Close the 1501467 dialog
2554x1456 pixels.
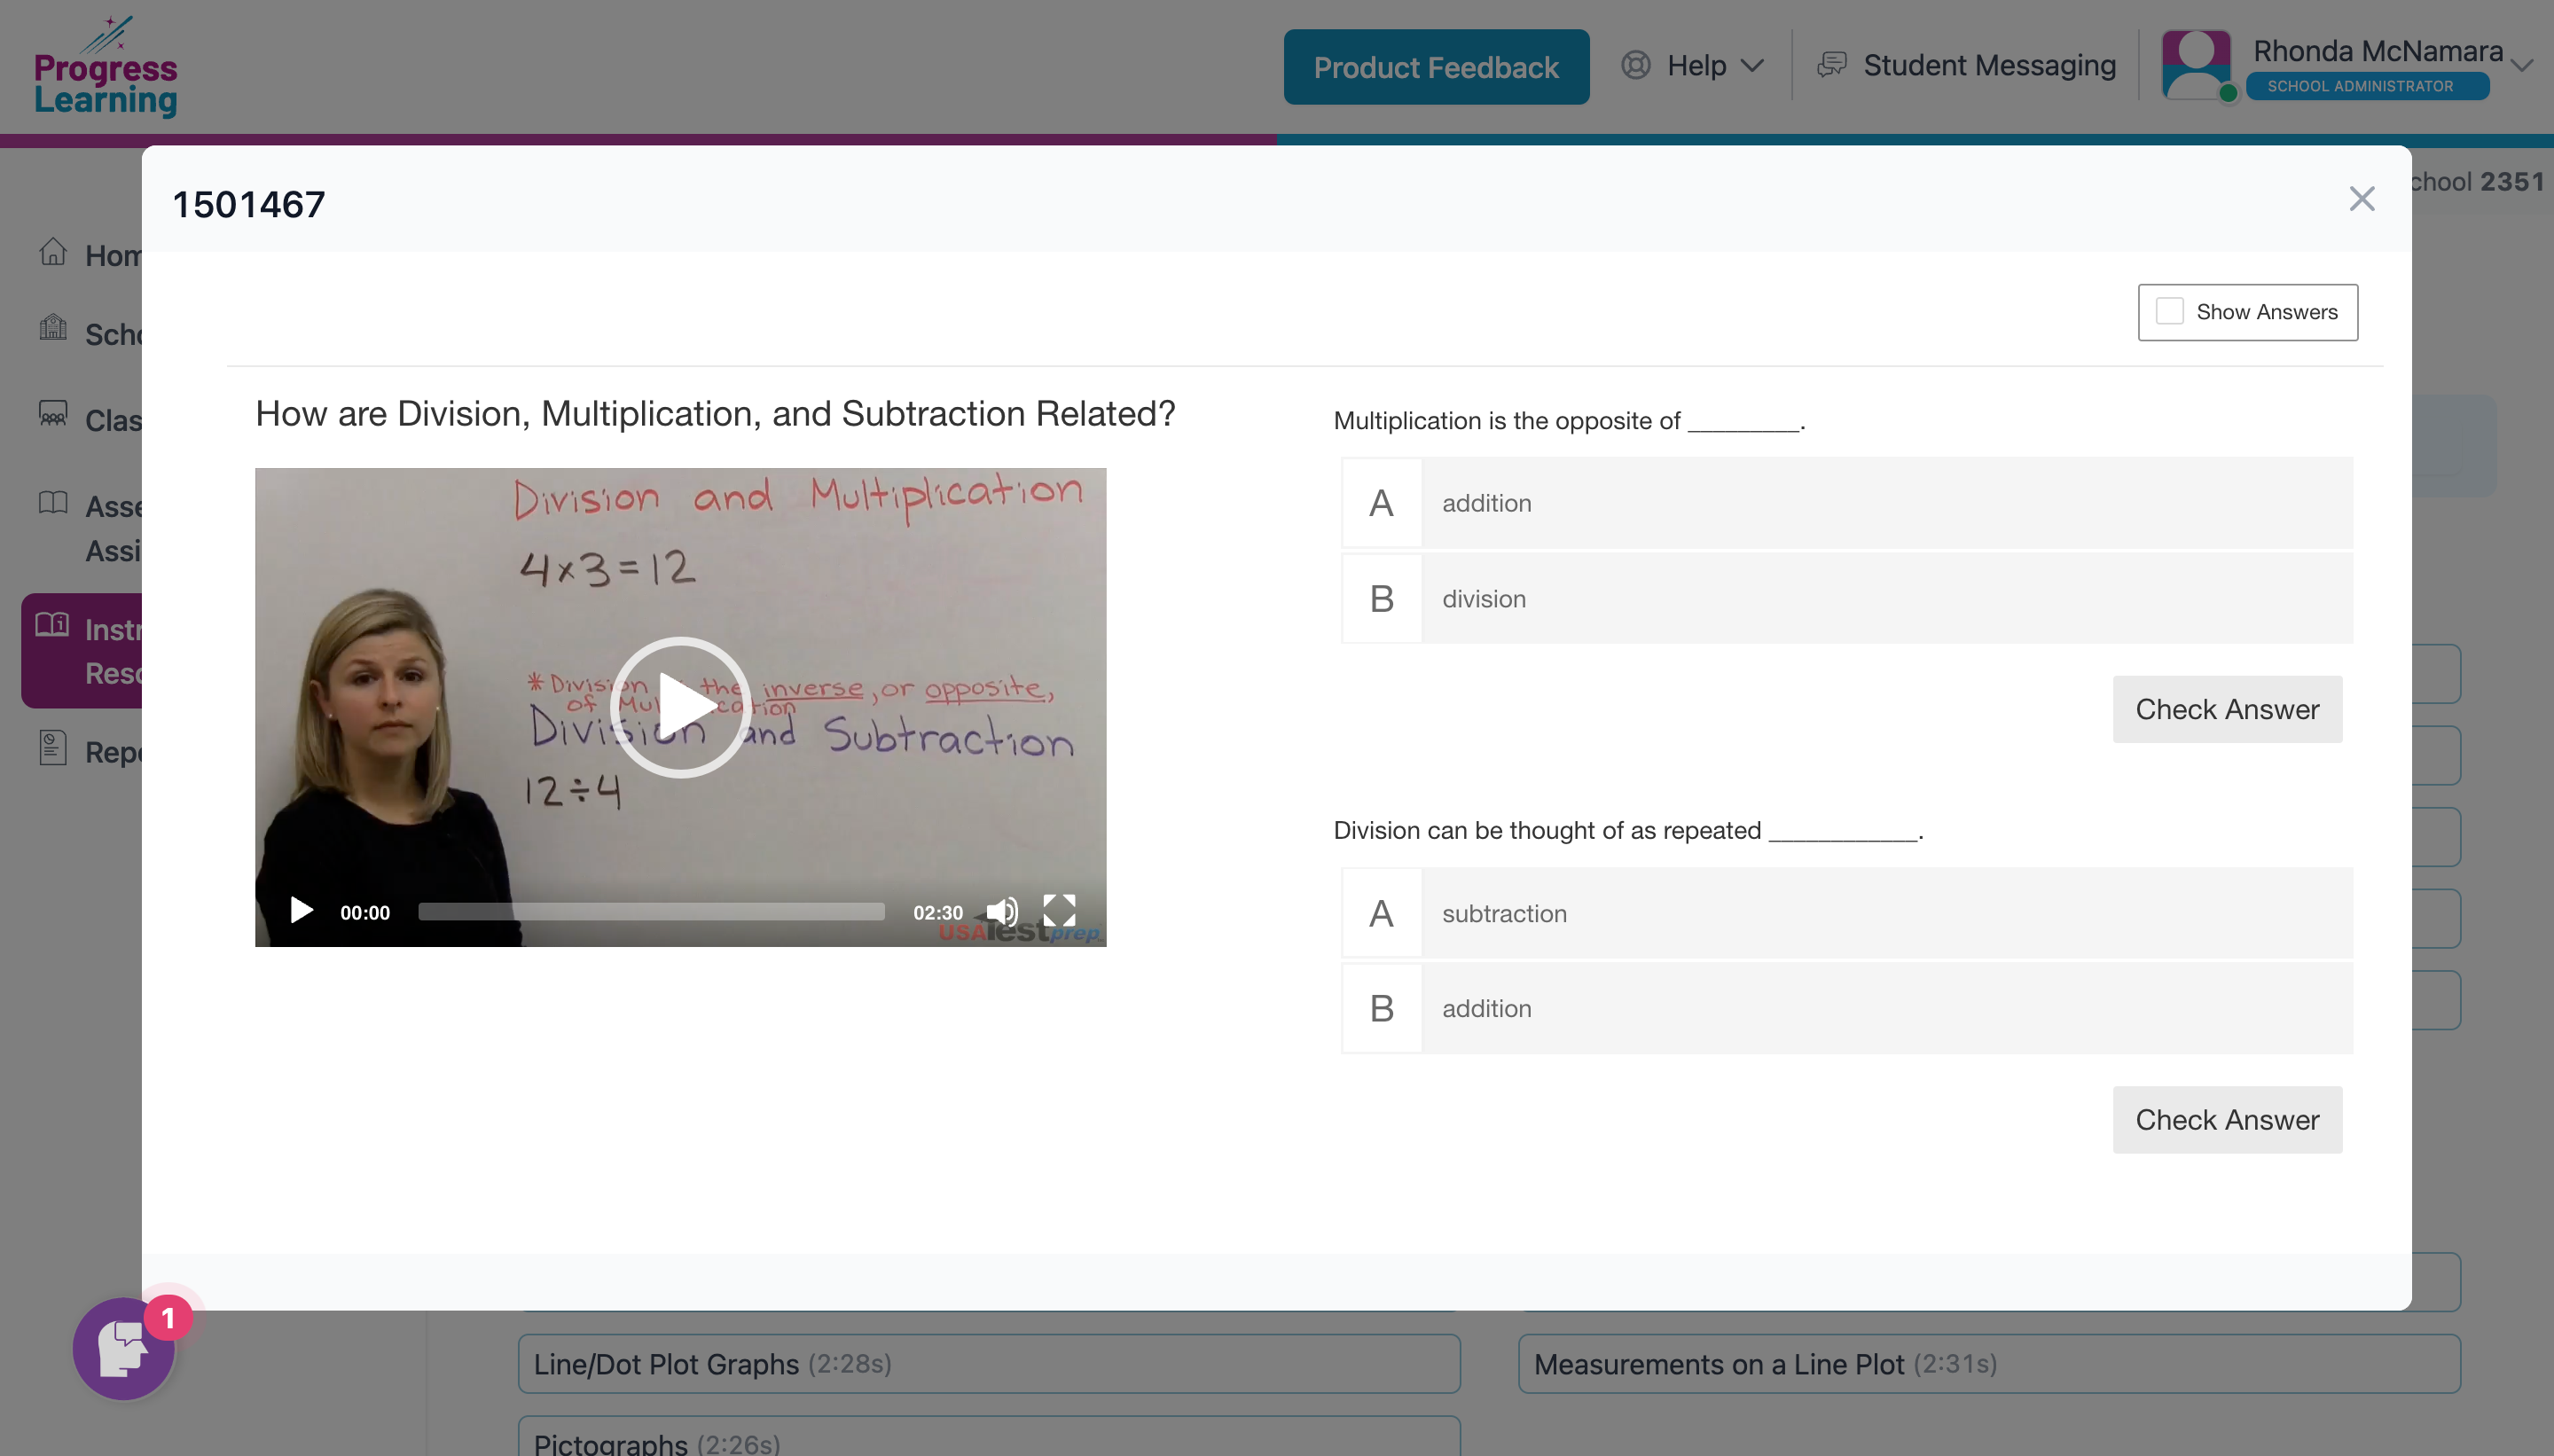(x=2362, y=199)
